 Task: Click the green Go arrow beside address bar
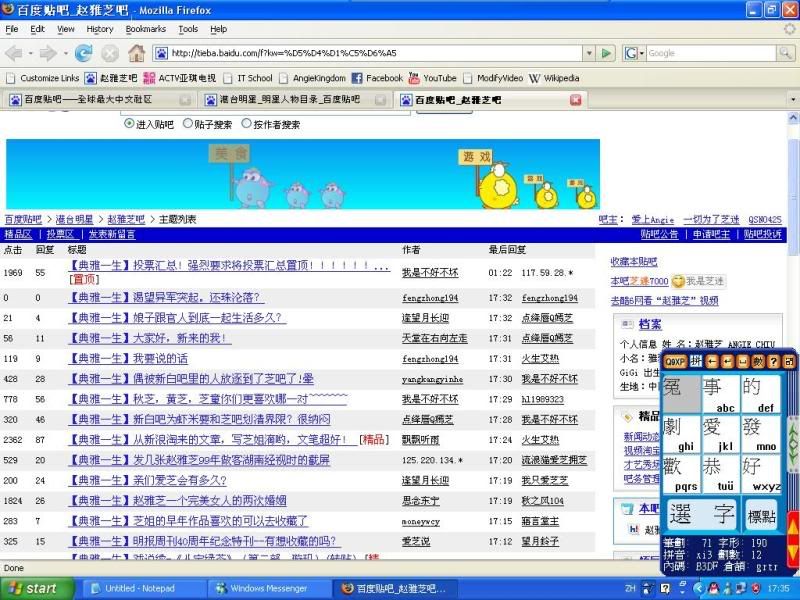click(x=606, y=53)
